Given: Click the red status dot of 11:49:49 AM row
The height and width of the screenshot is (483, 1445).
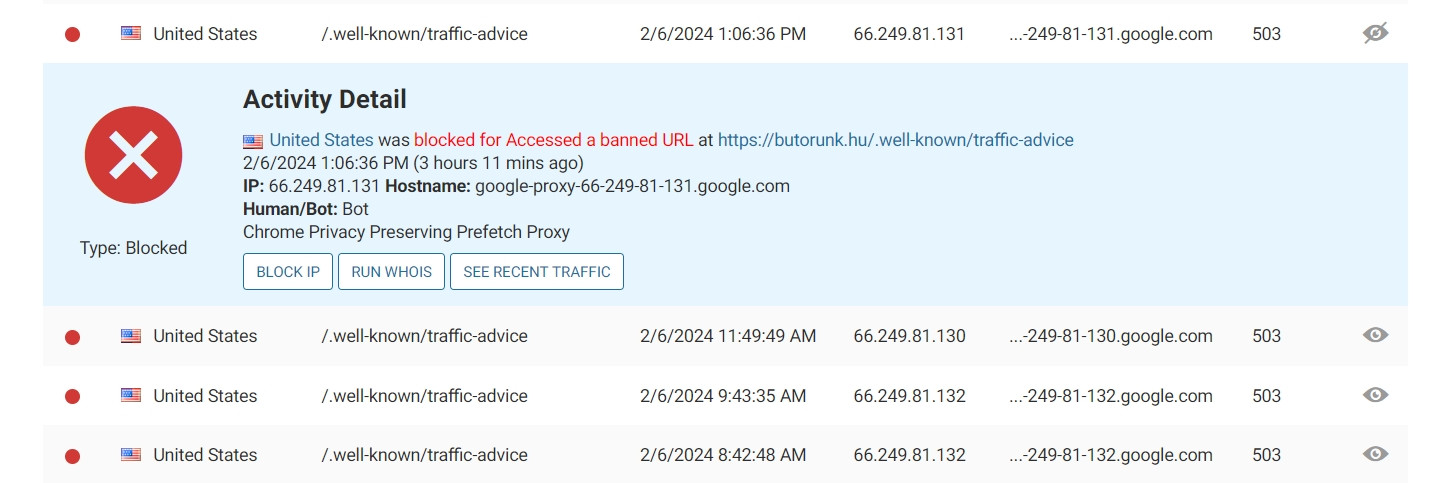Looking at the screenshot, I should coord(72,337).
